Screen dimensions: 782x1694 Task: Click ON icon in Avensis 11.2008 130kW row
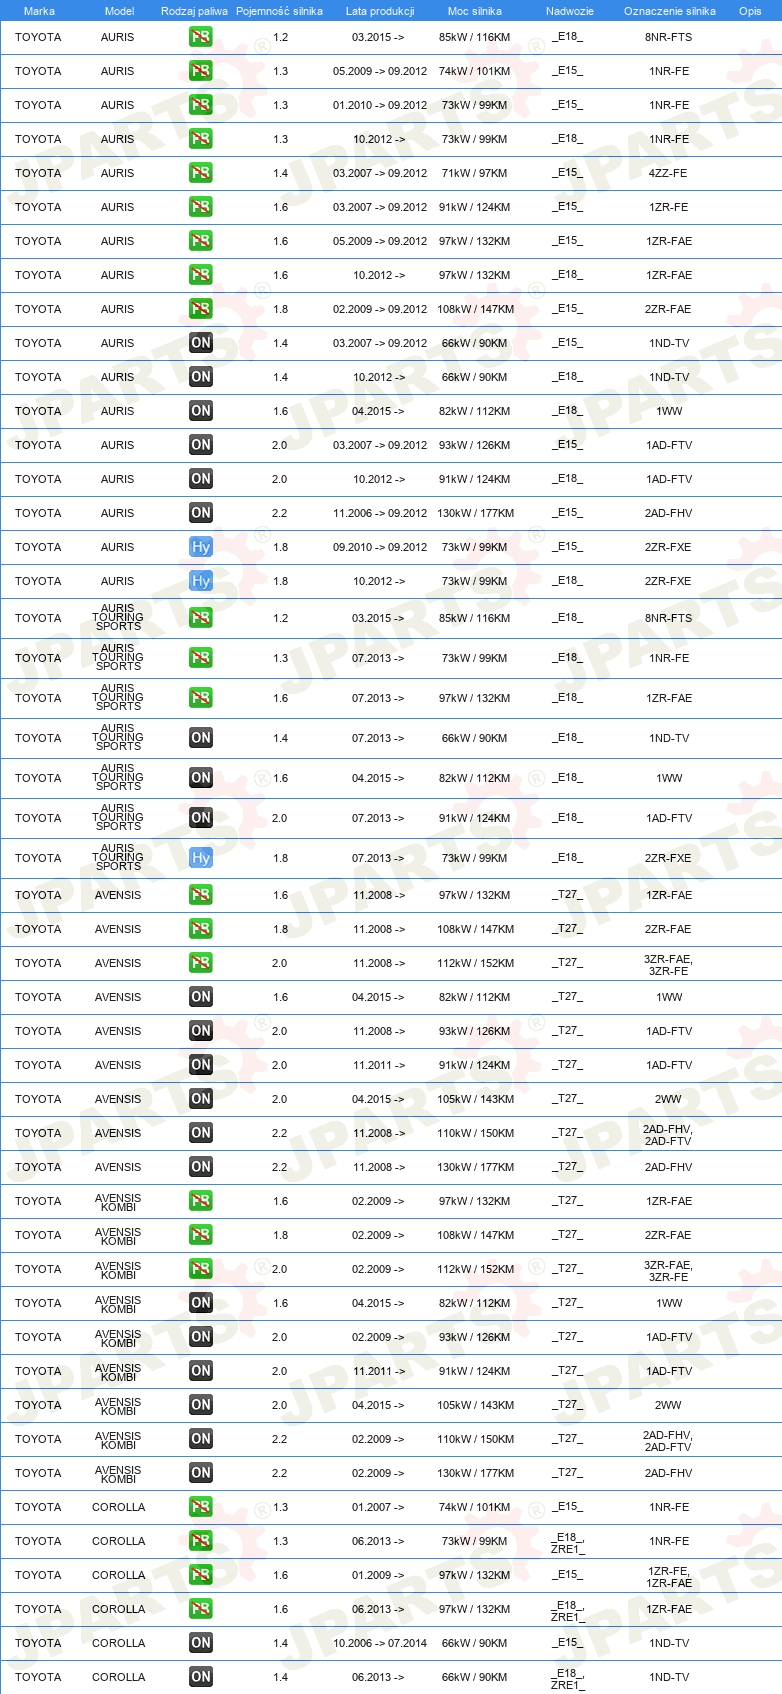(201, 1167)
